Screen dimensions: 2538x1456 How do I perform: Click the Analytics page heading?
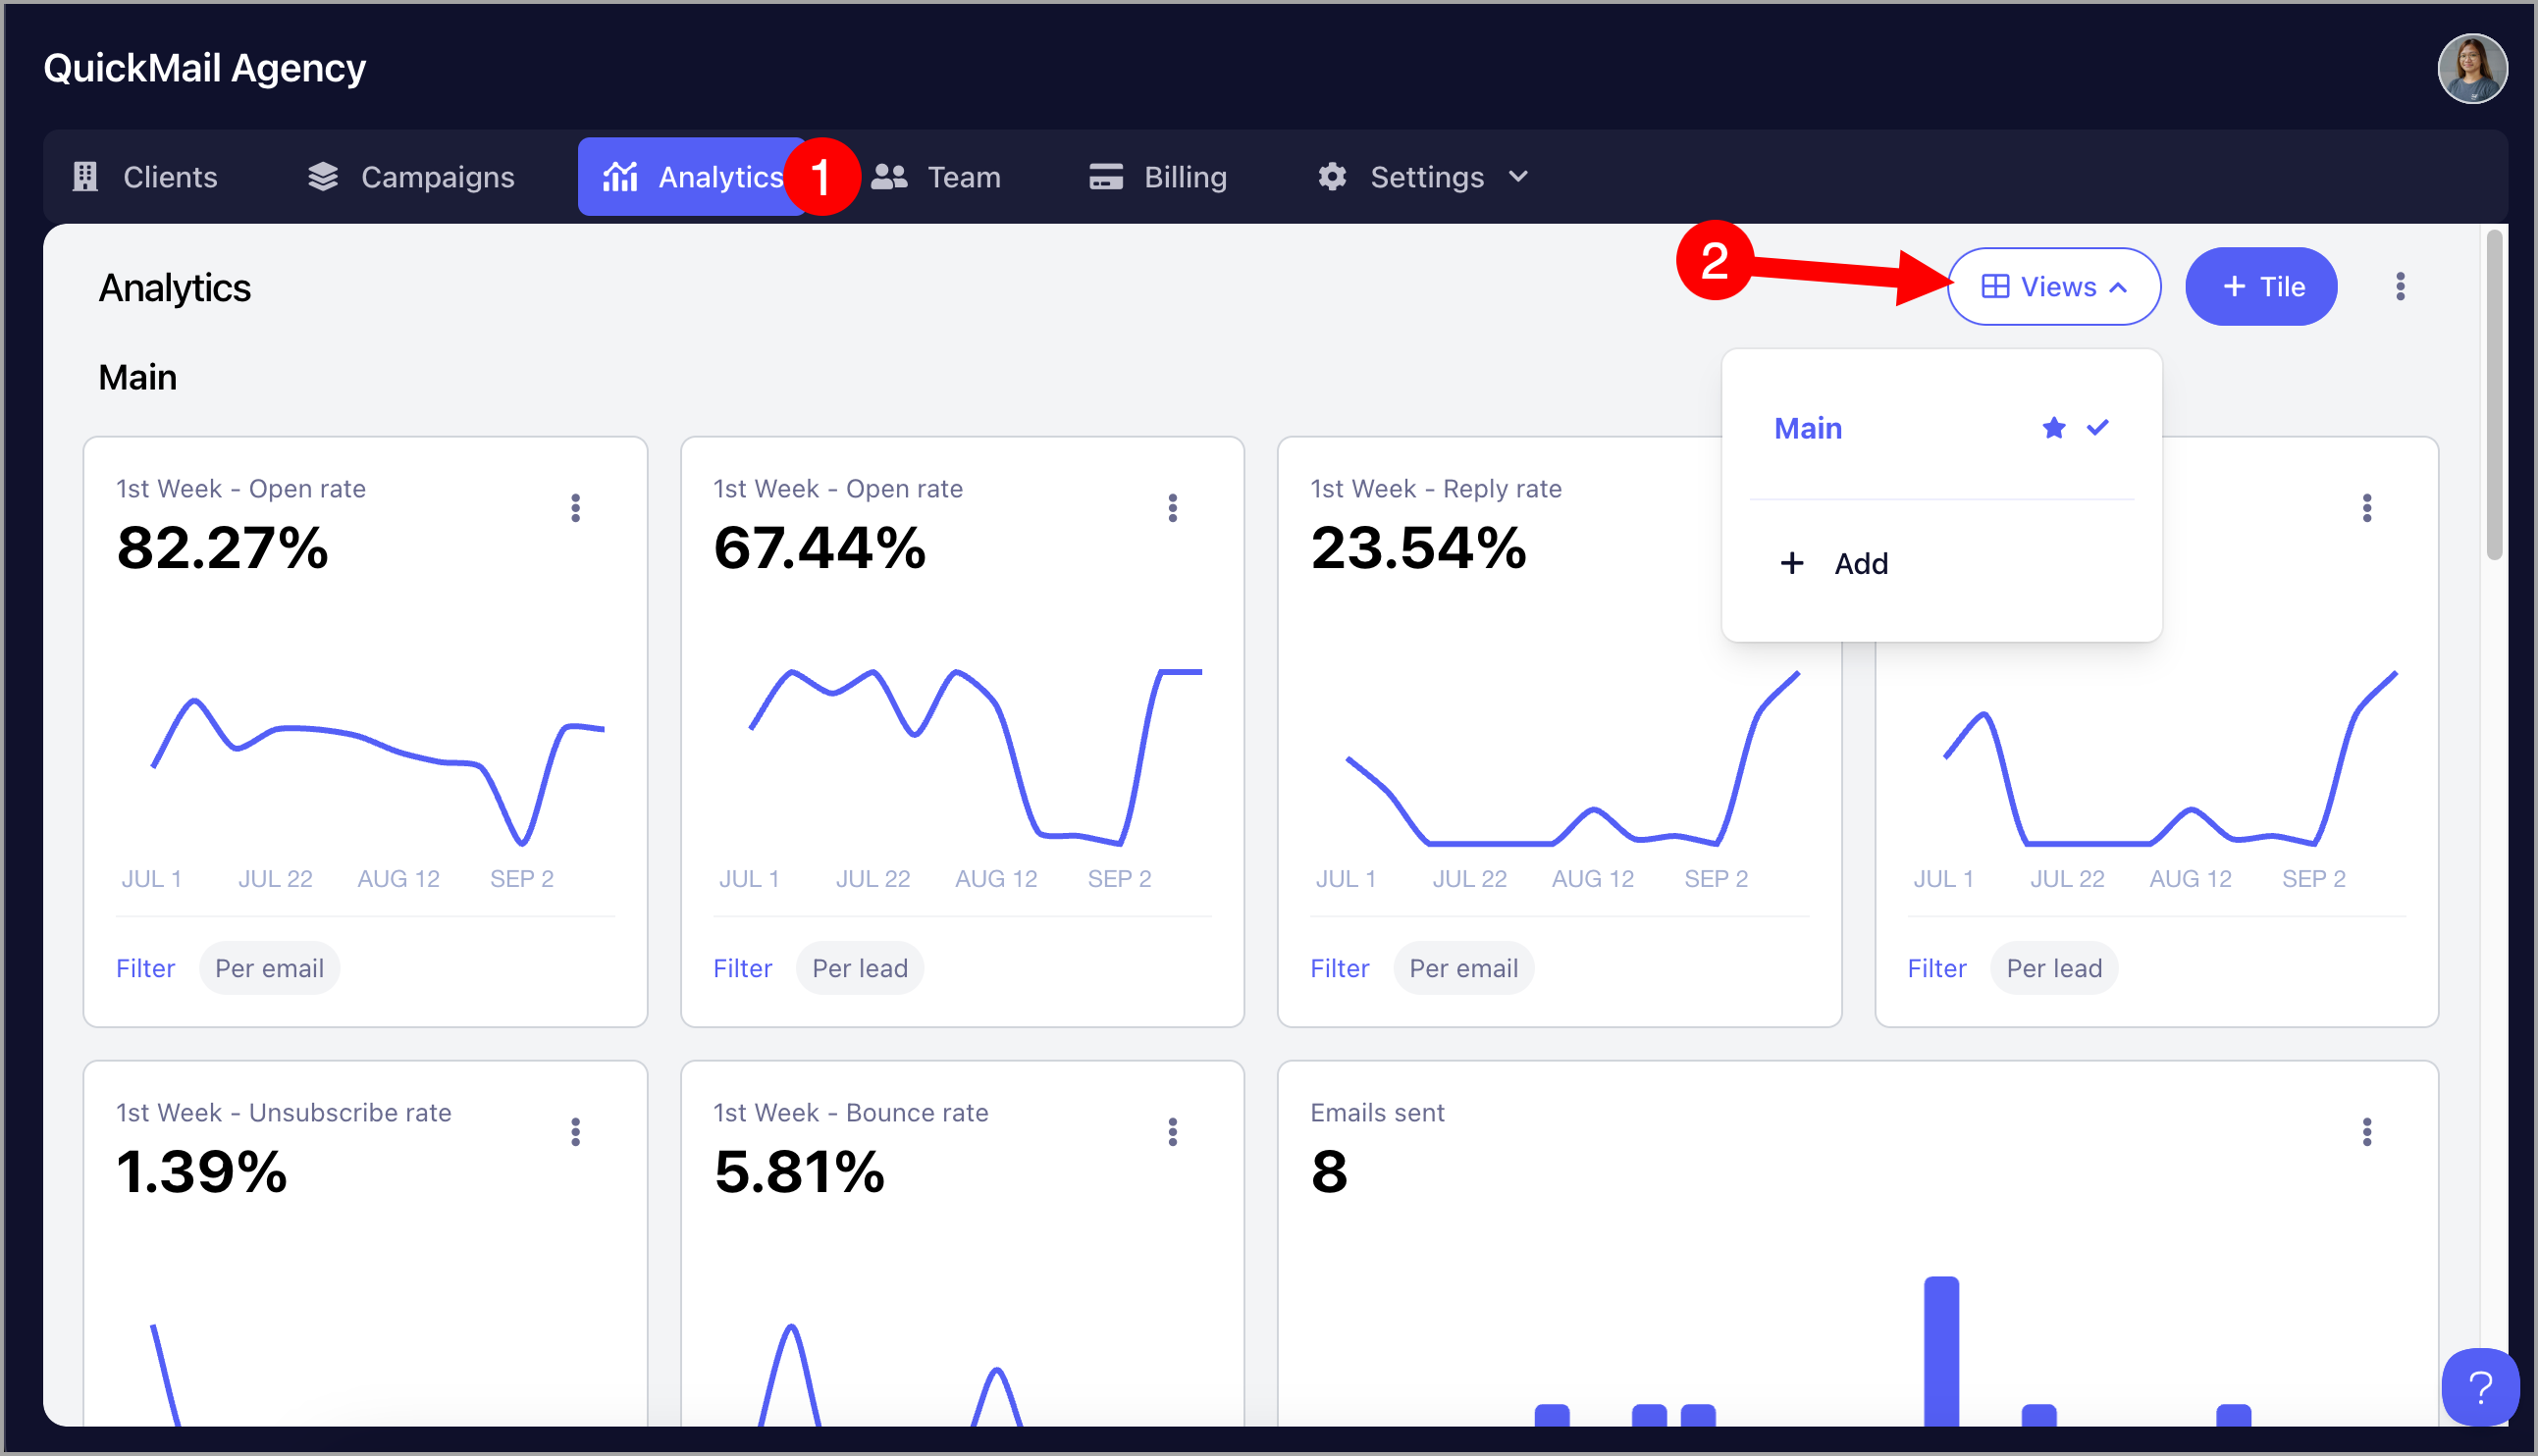click(175, 288)
